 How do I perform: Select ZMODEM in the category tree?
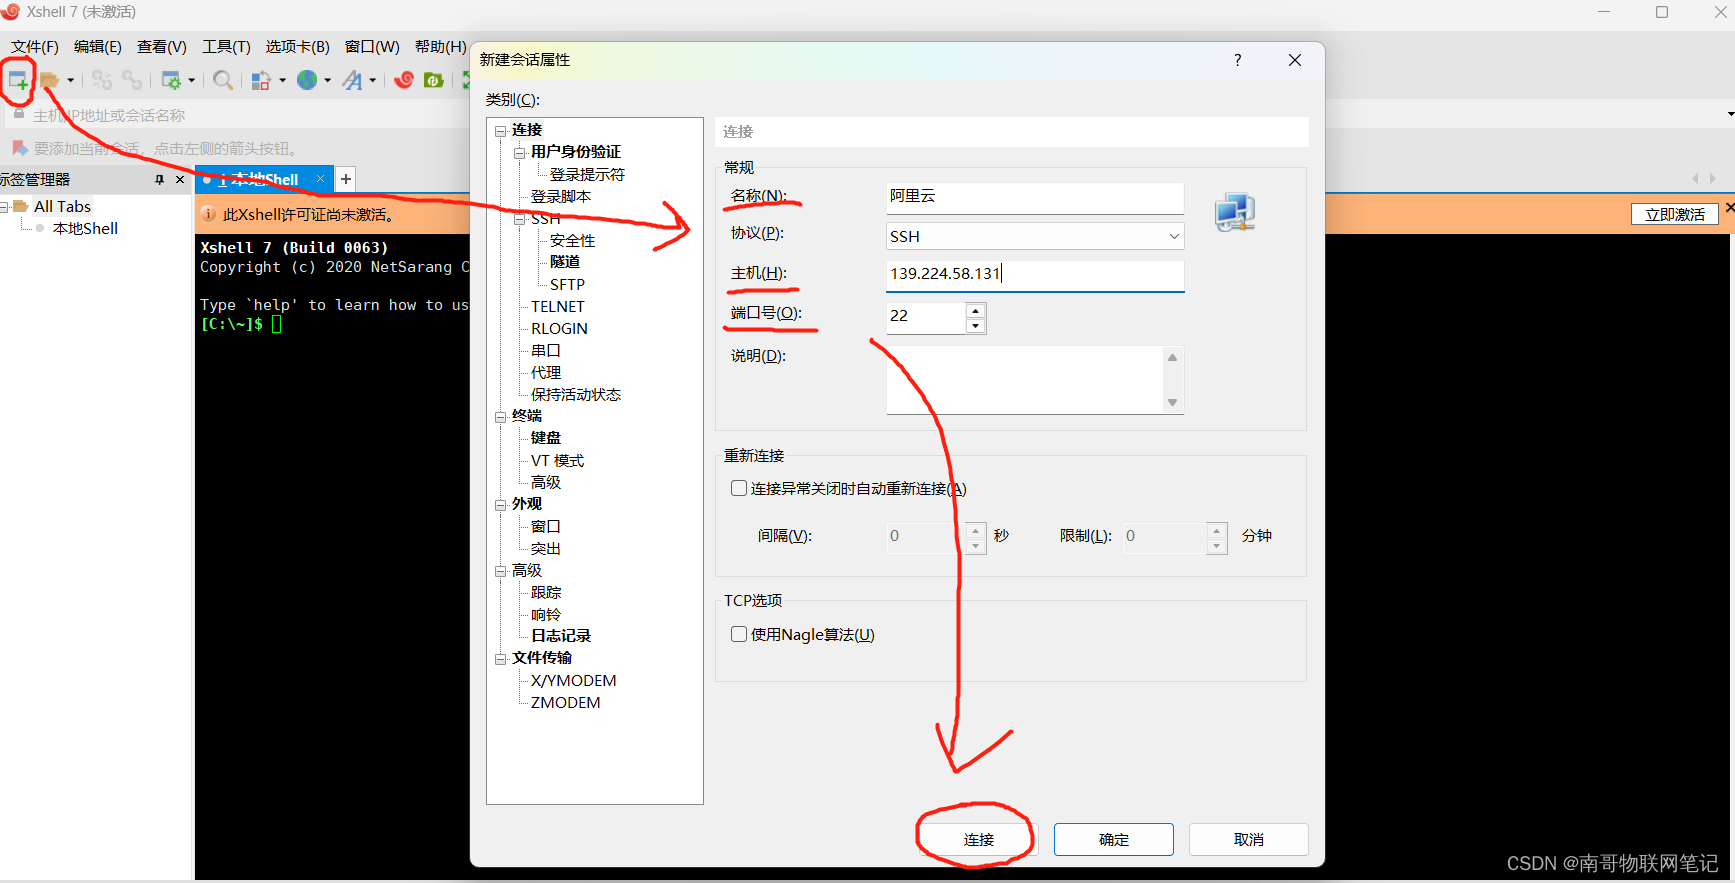566,703
